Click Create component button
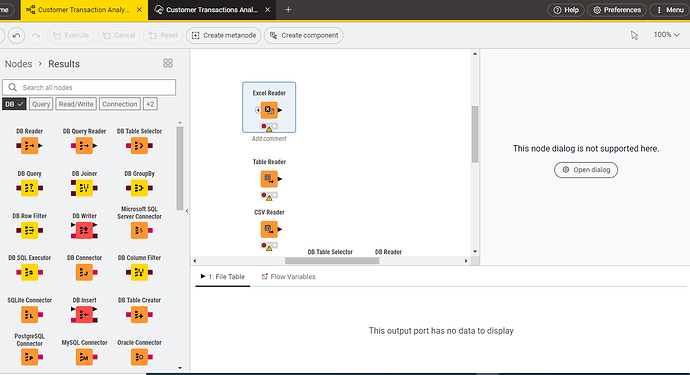Viewport: 690px width, 375px height. tap(304, 35)
